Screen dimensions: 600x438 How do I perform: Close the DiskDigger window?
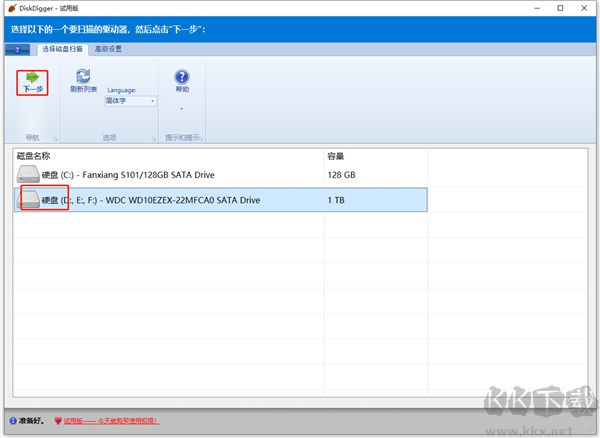(x=584, y=8)
